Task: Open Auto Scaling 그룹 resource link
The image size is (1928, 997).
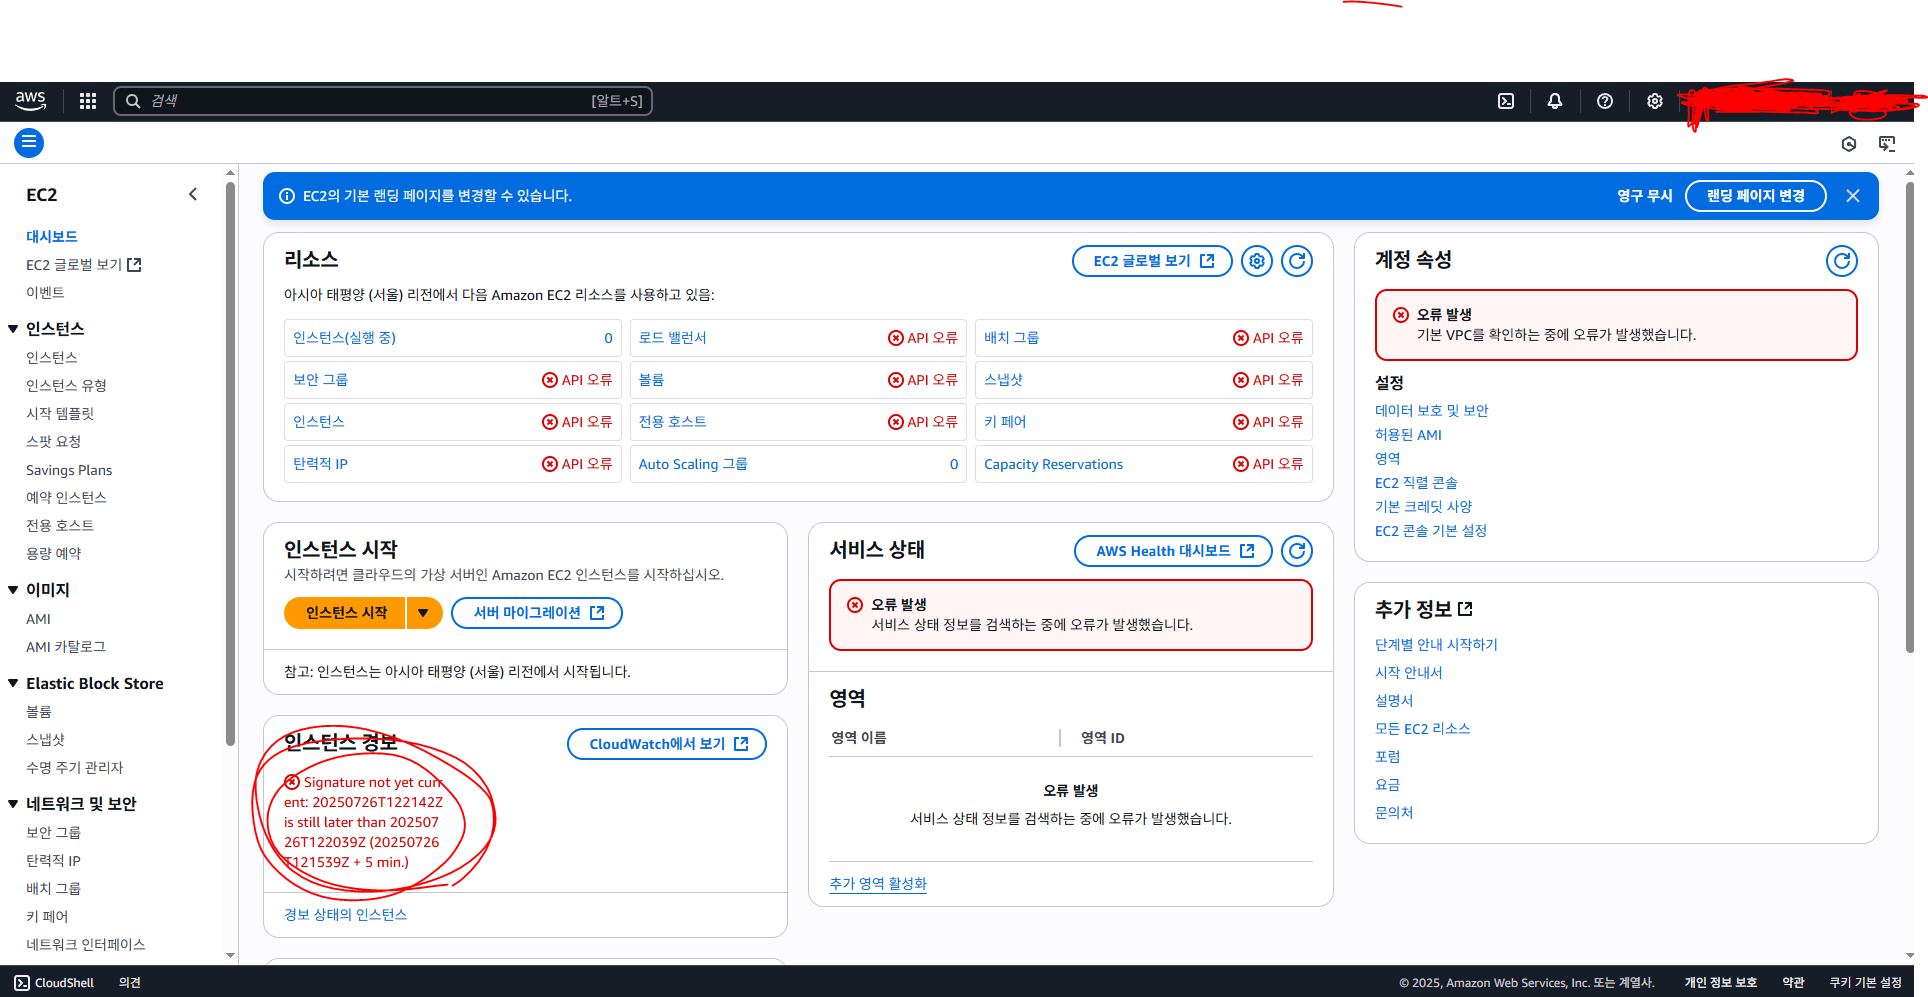Action: click(x=693, y=464)
